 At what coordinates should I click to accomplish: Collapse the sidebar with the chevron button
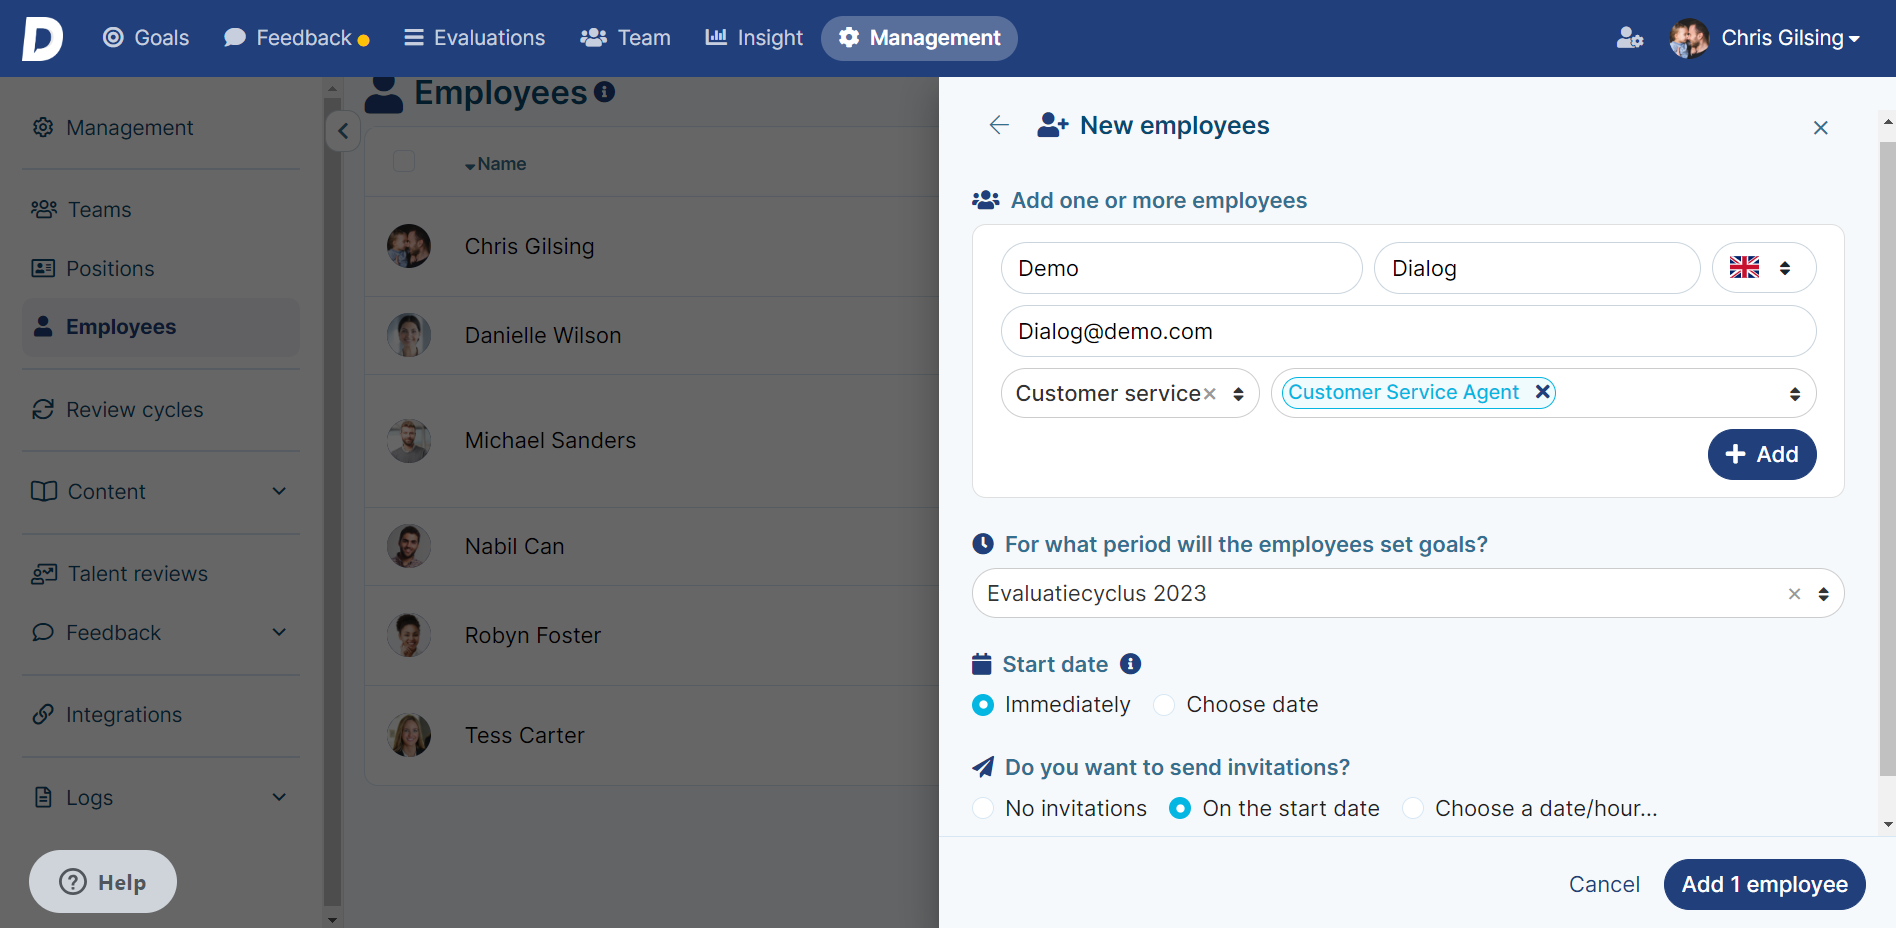343,130
